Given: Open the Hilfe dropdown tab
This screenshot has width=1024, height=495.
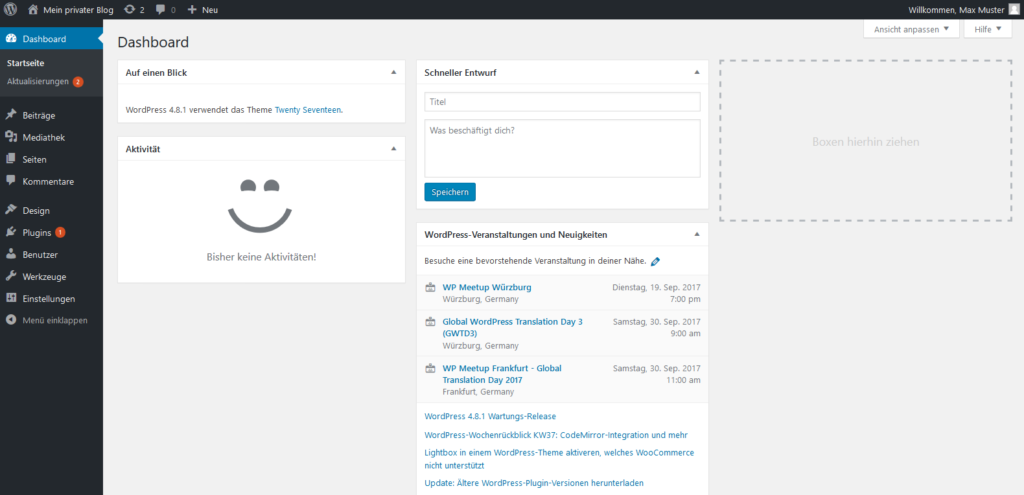Looking at the screenshot, I should pyautogui.click(x=987, y=29).
